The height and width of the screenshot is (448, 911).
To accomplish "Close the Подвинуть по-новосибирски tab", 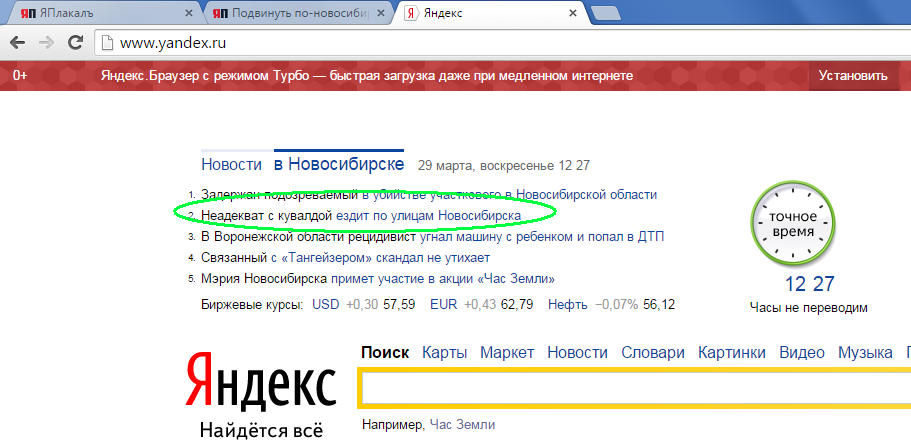I will (381, 13).
